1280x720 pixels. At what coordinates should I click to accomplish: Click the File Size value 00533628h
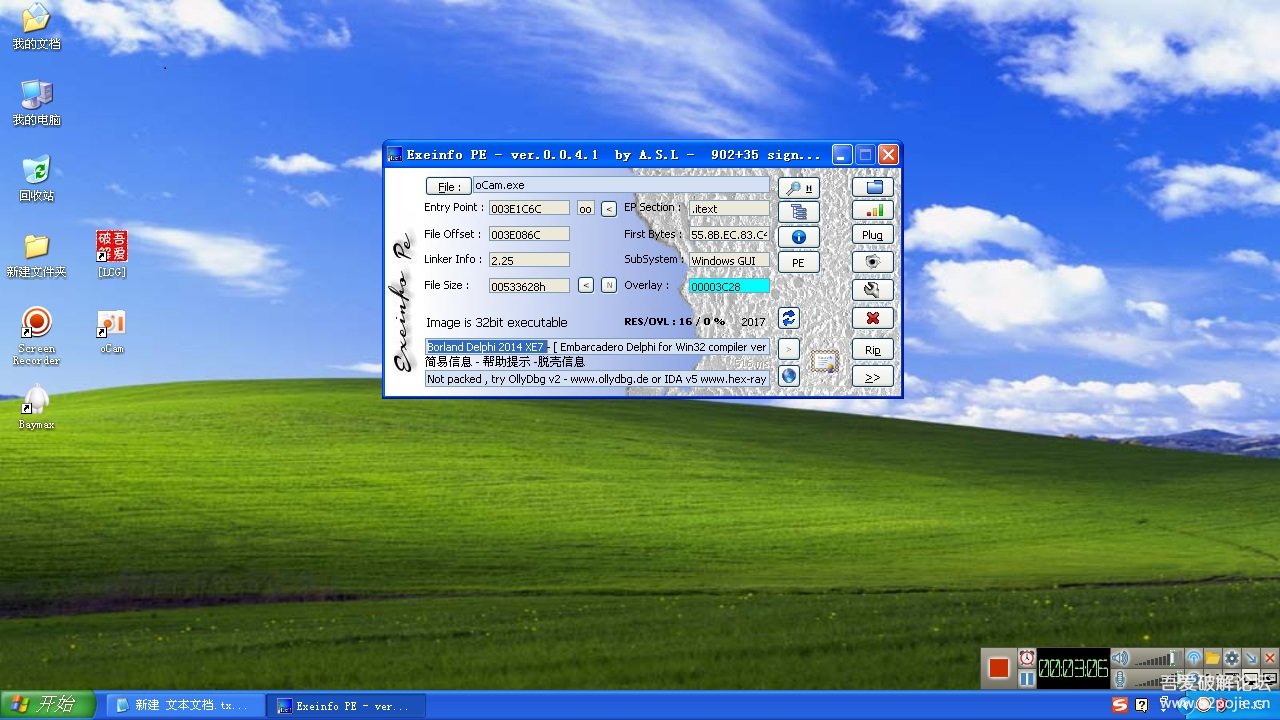(529, 286)
